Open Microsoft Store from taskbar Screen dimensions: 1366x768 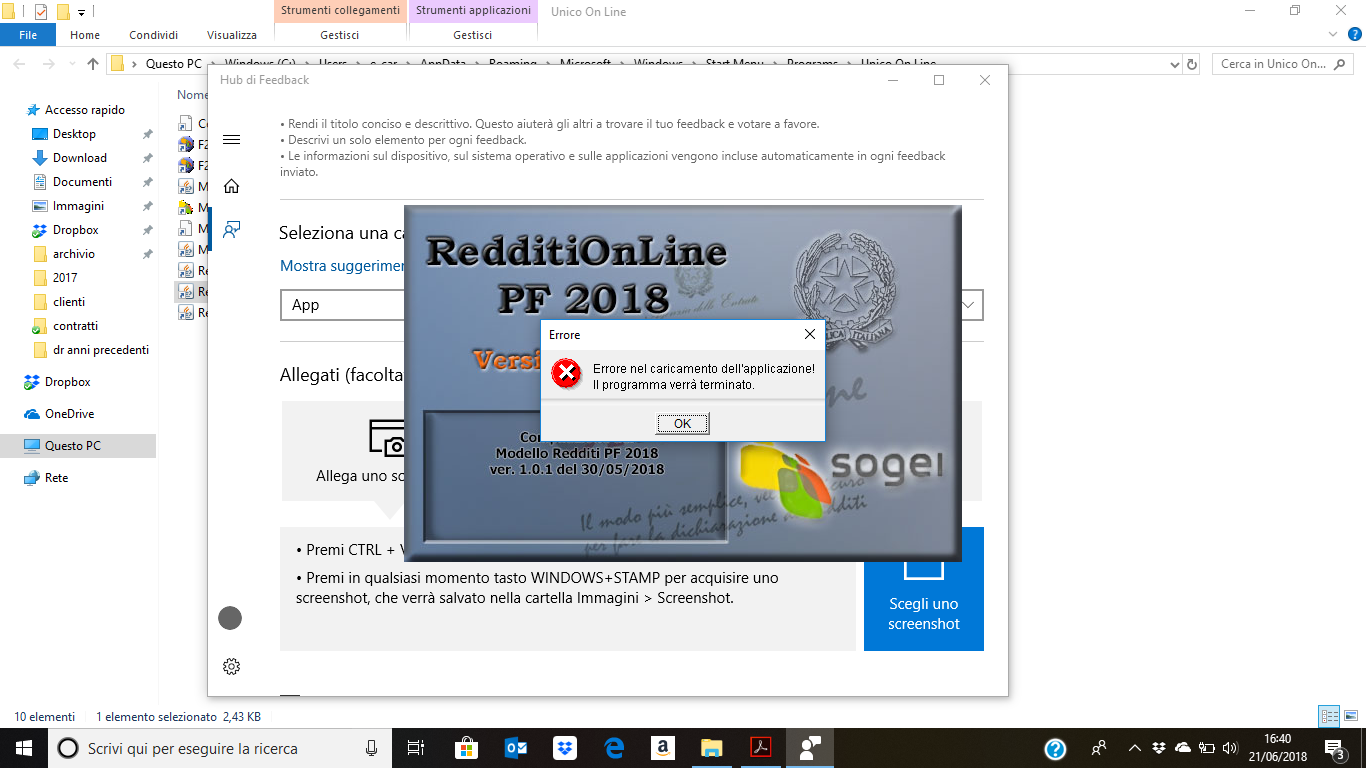pos(466,748)
